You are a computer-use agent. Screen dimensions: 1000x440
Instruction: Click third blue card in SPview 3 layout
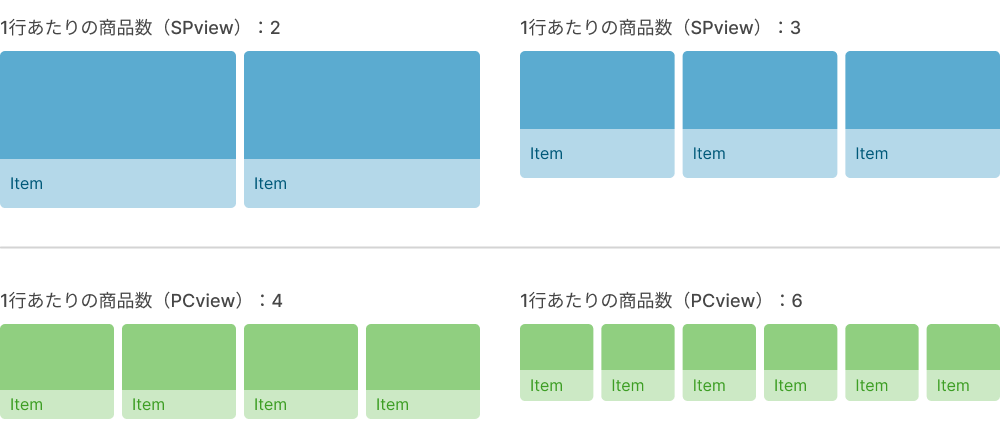click(x=922, y=114)
